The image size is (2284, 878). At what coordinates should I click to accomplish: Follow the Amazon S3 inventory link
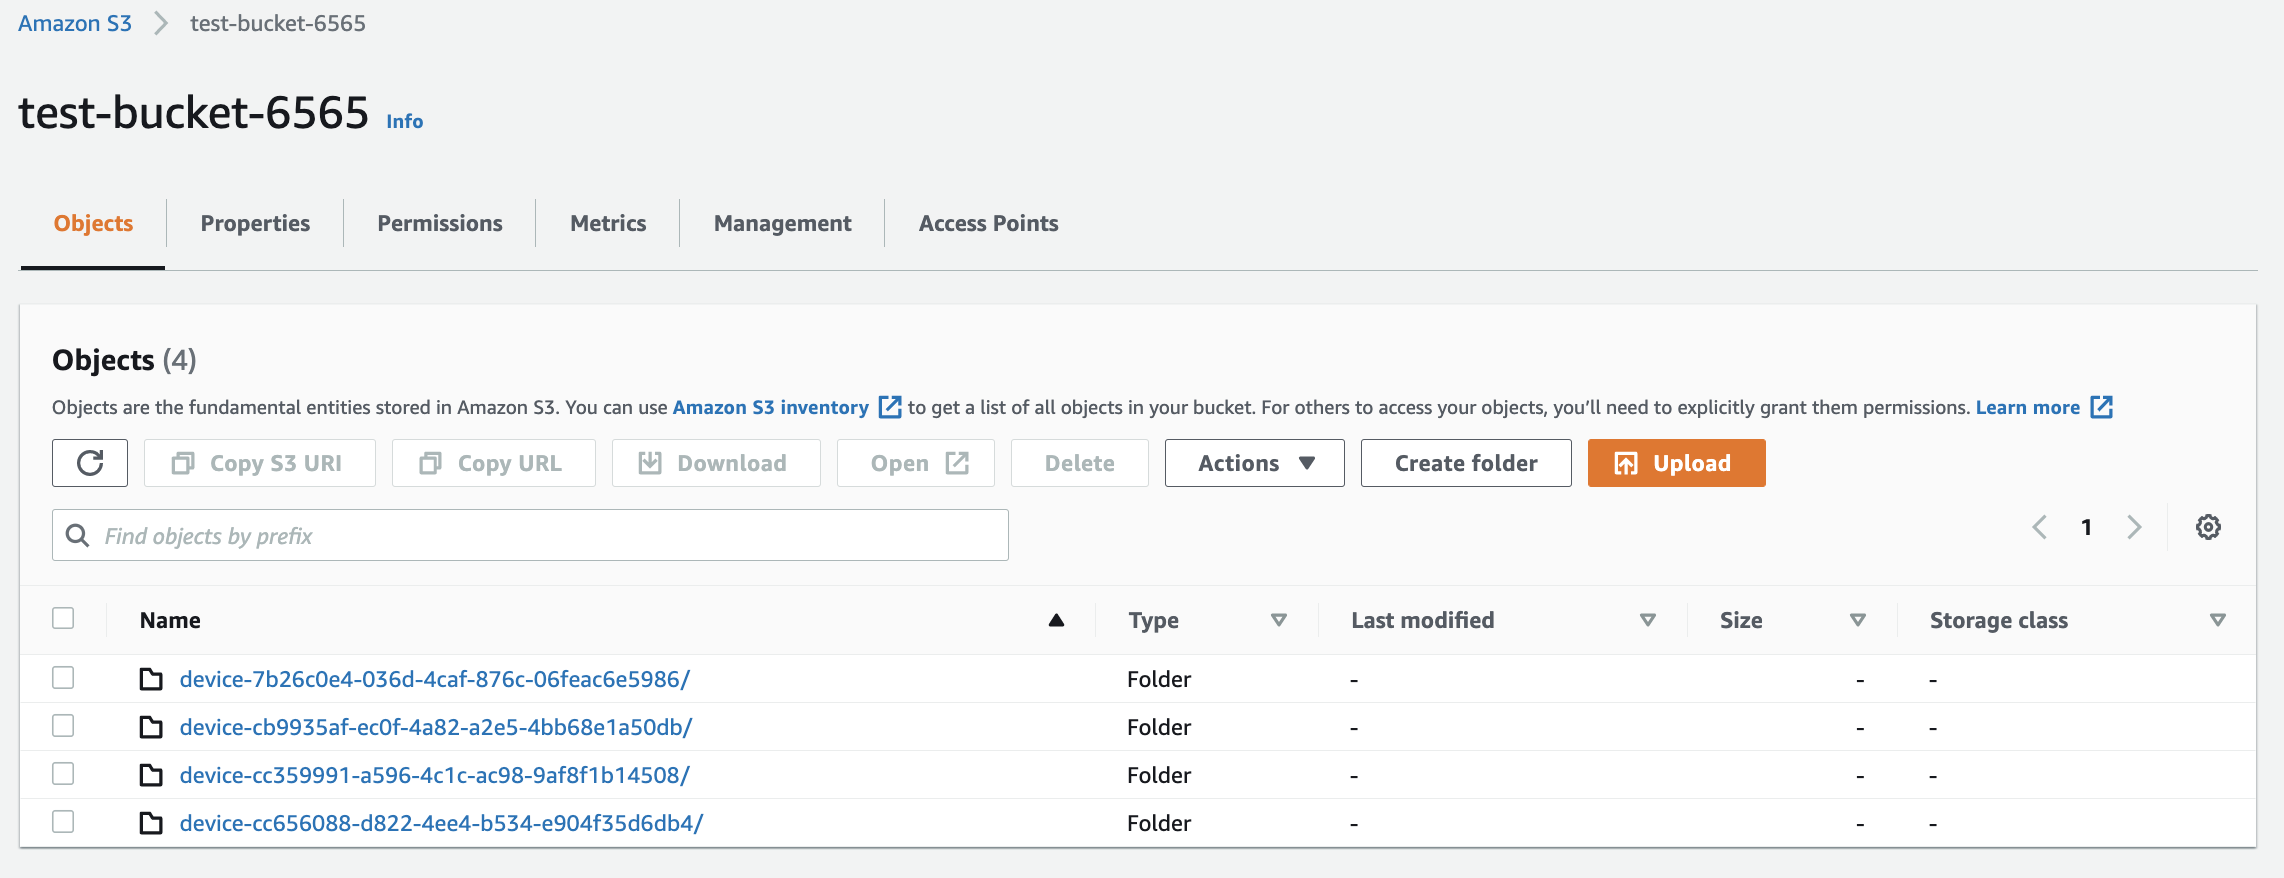point(771,407)
